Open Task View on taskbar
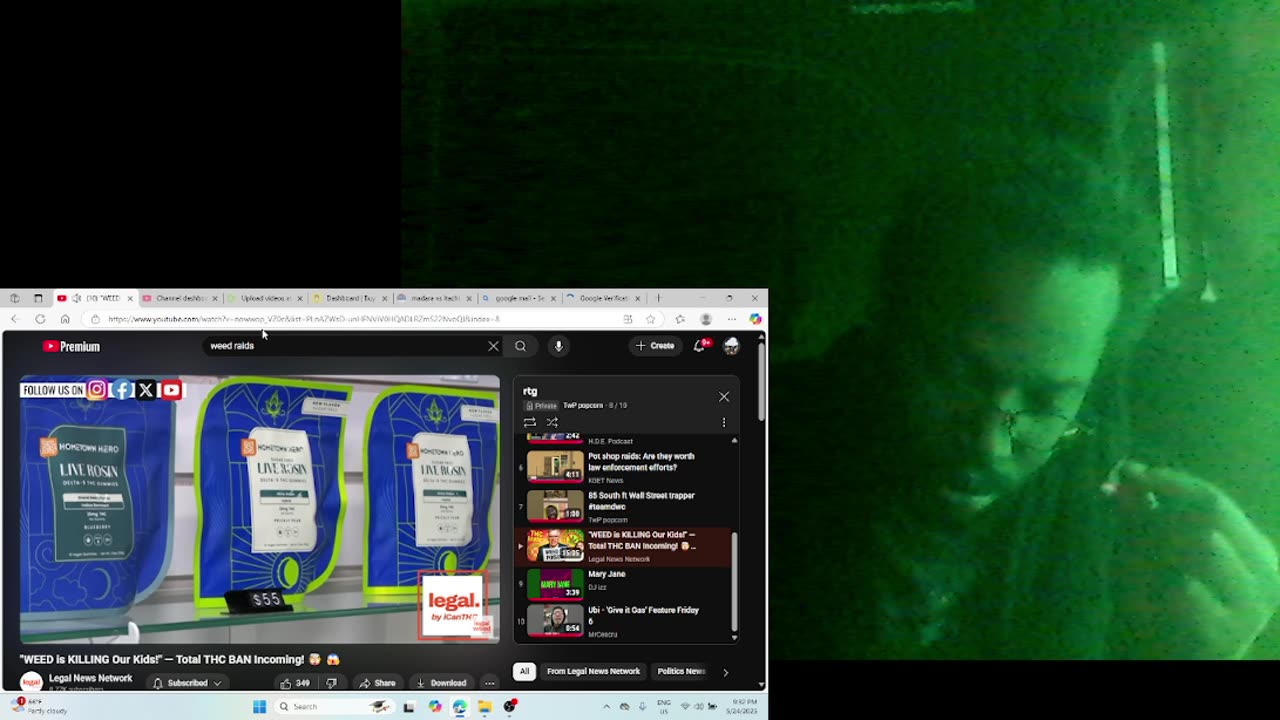Viewport: 1280px width, 720px height. coord(408,707)
